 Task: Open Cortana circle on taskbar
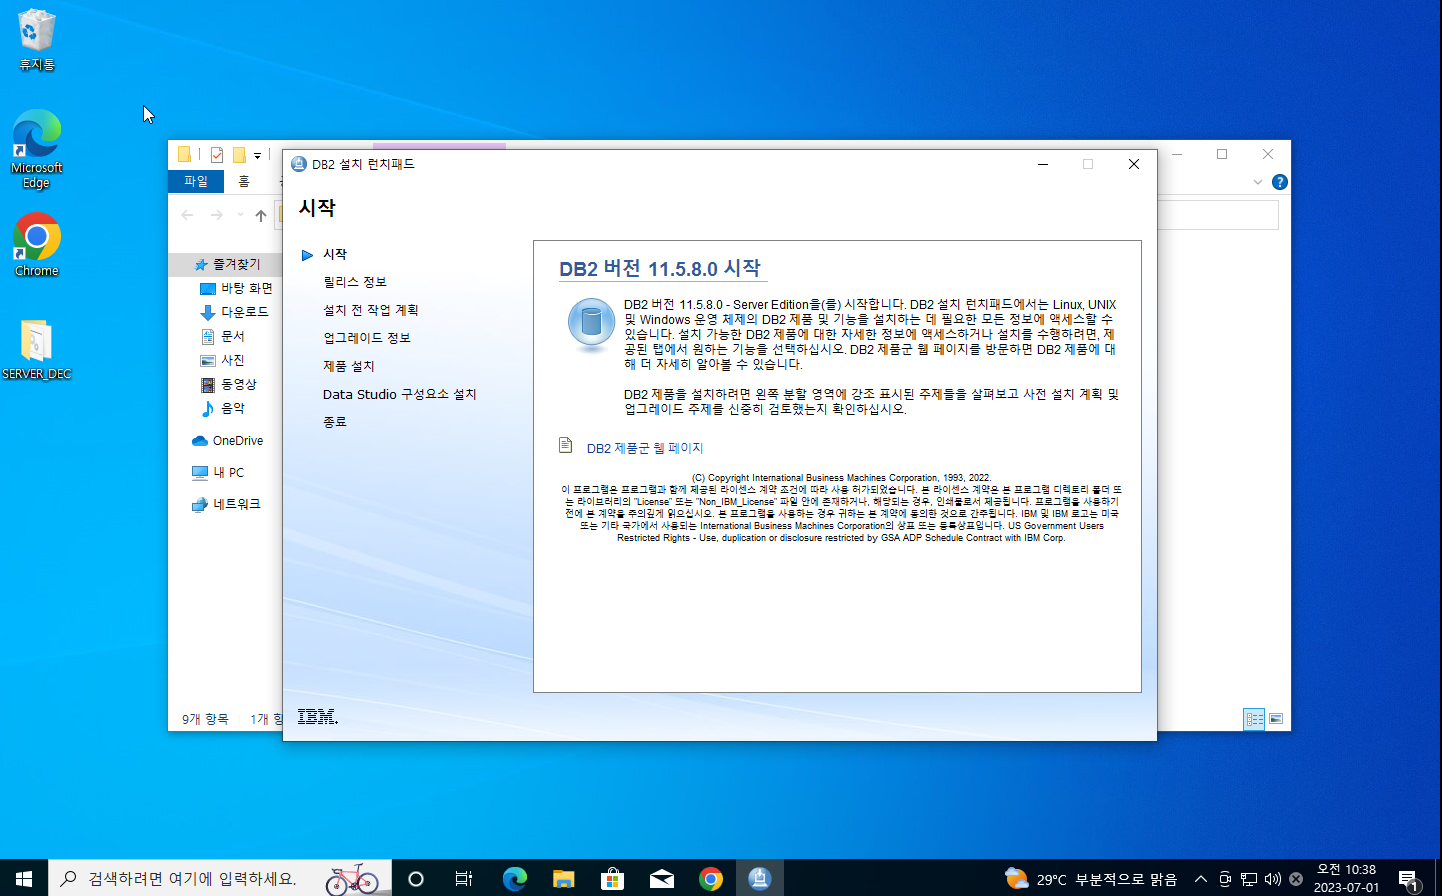(416, 879)
